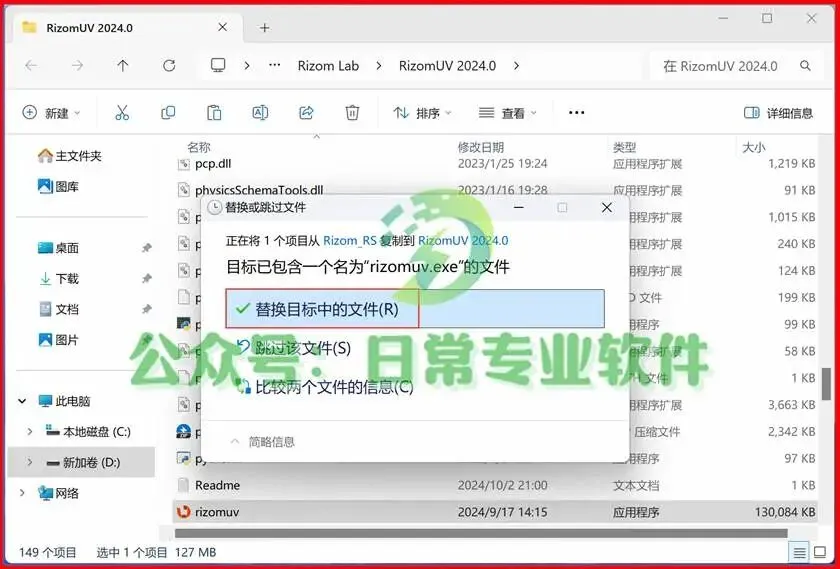Expand the 本地磁盘 (C:) tree node

pos(30,431)
